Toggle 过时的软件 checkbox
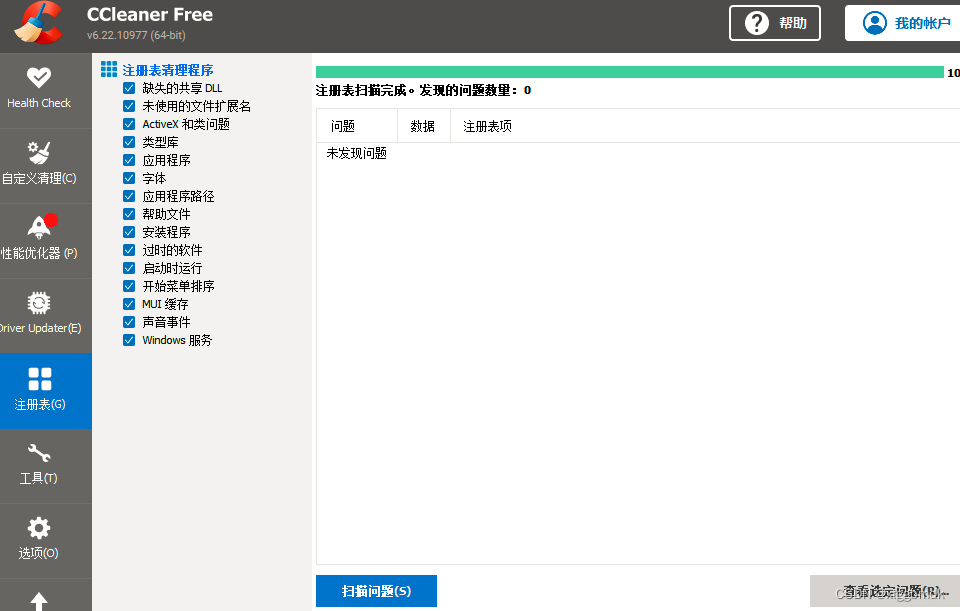This screenshot has width=960, height=611. click(x=129, y=250)
